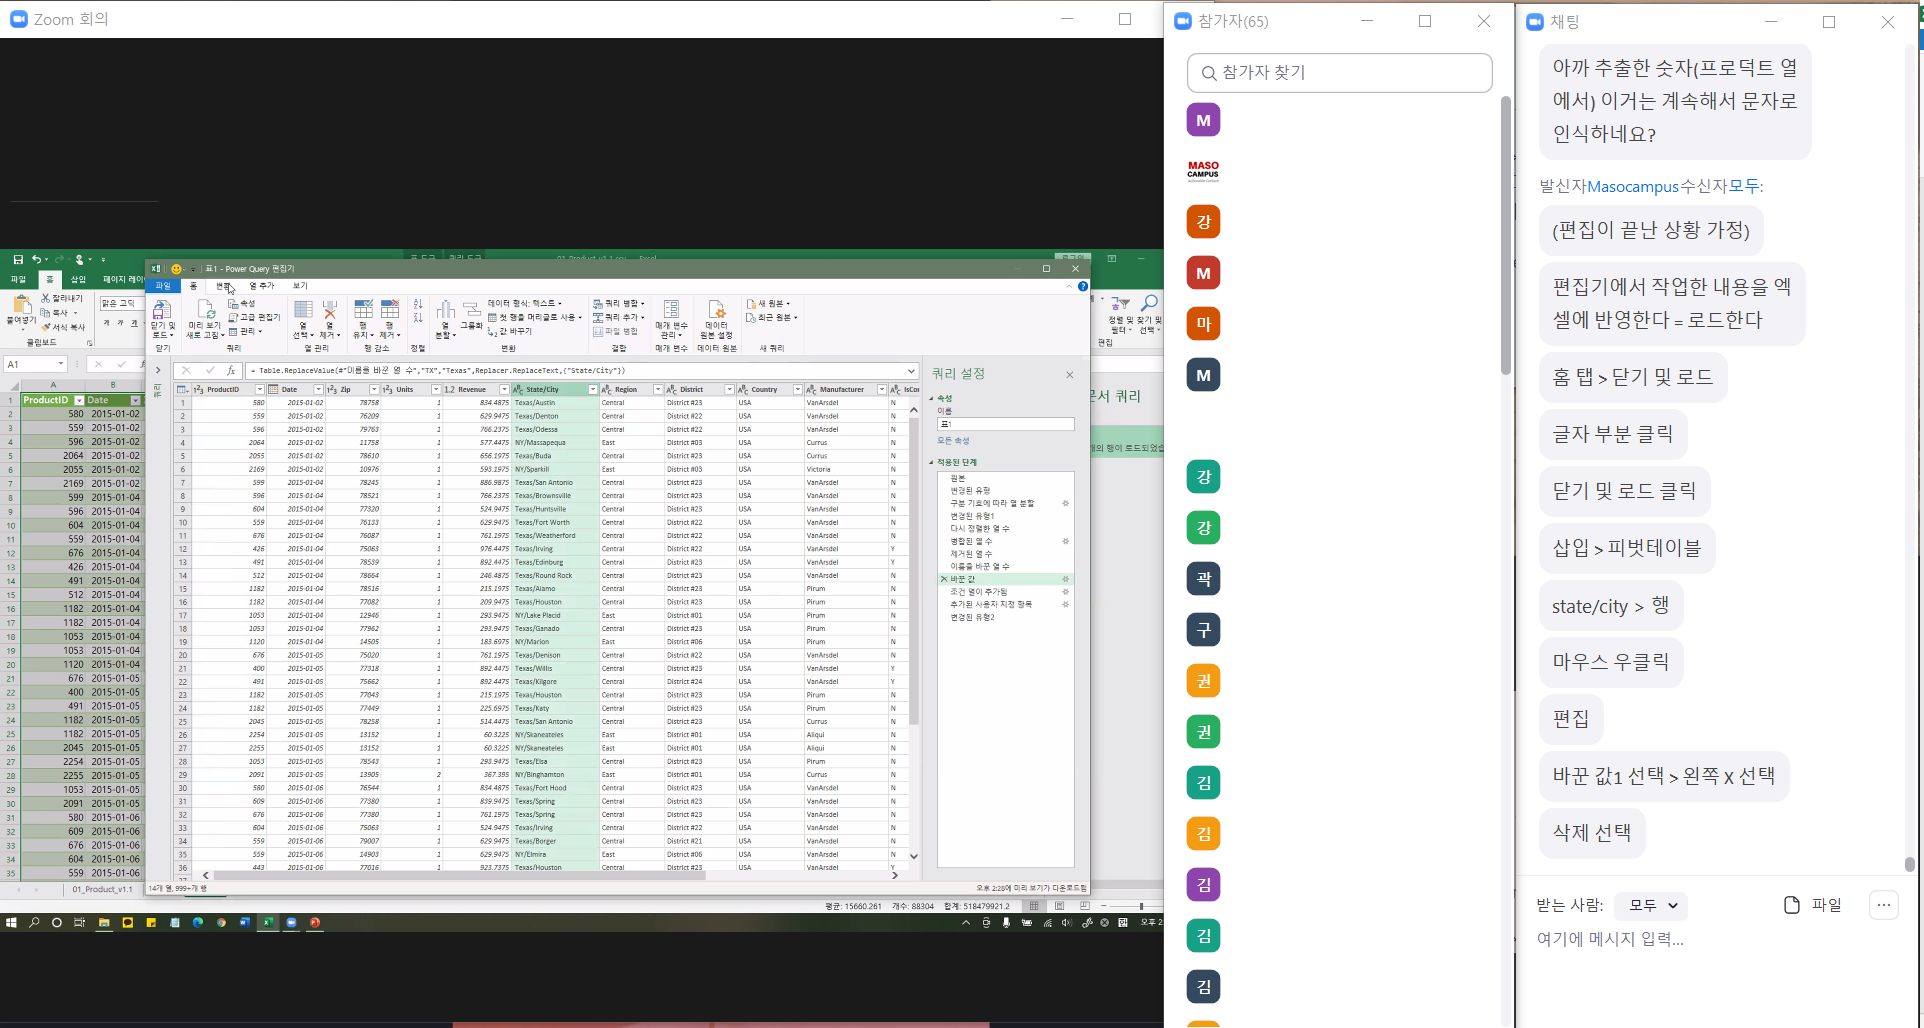Collapse the 적용된 단계 section
This screenshot has height=1028, width=1924.
(x=931, y=463)
